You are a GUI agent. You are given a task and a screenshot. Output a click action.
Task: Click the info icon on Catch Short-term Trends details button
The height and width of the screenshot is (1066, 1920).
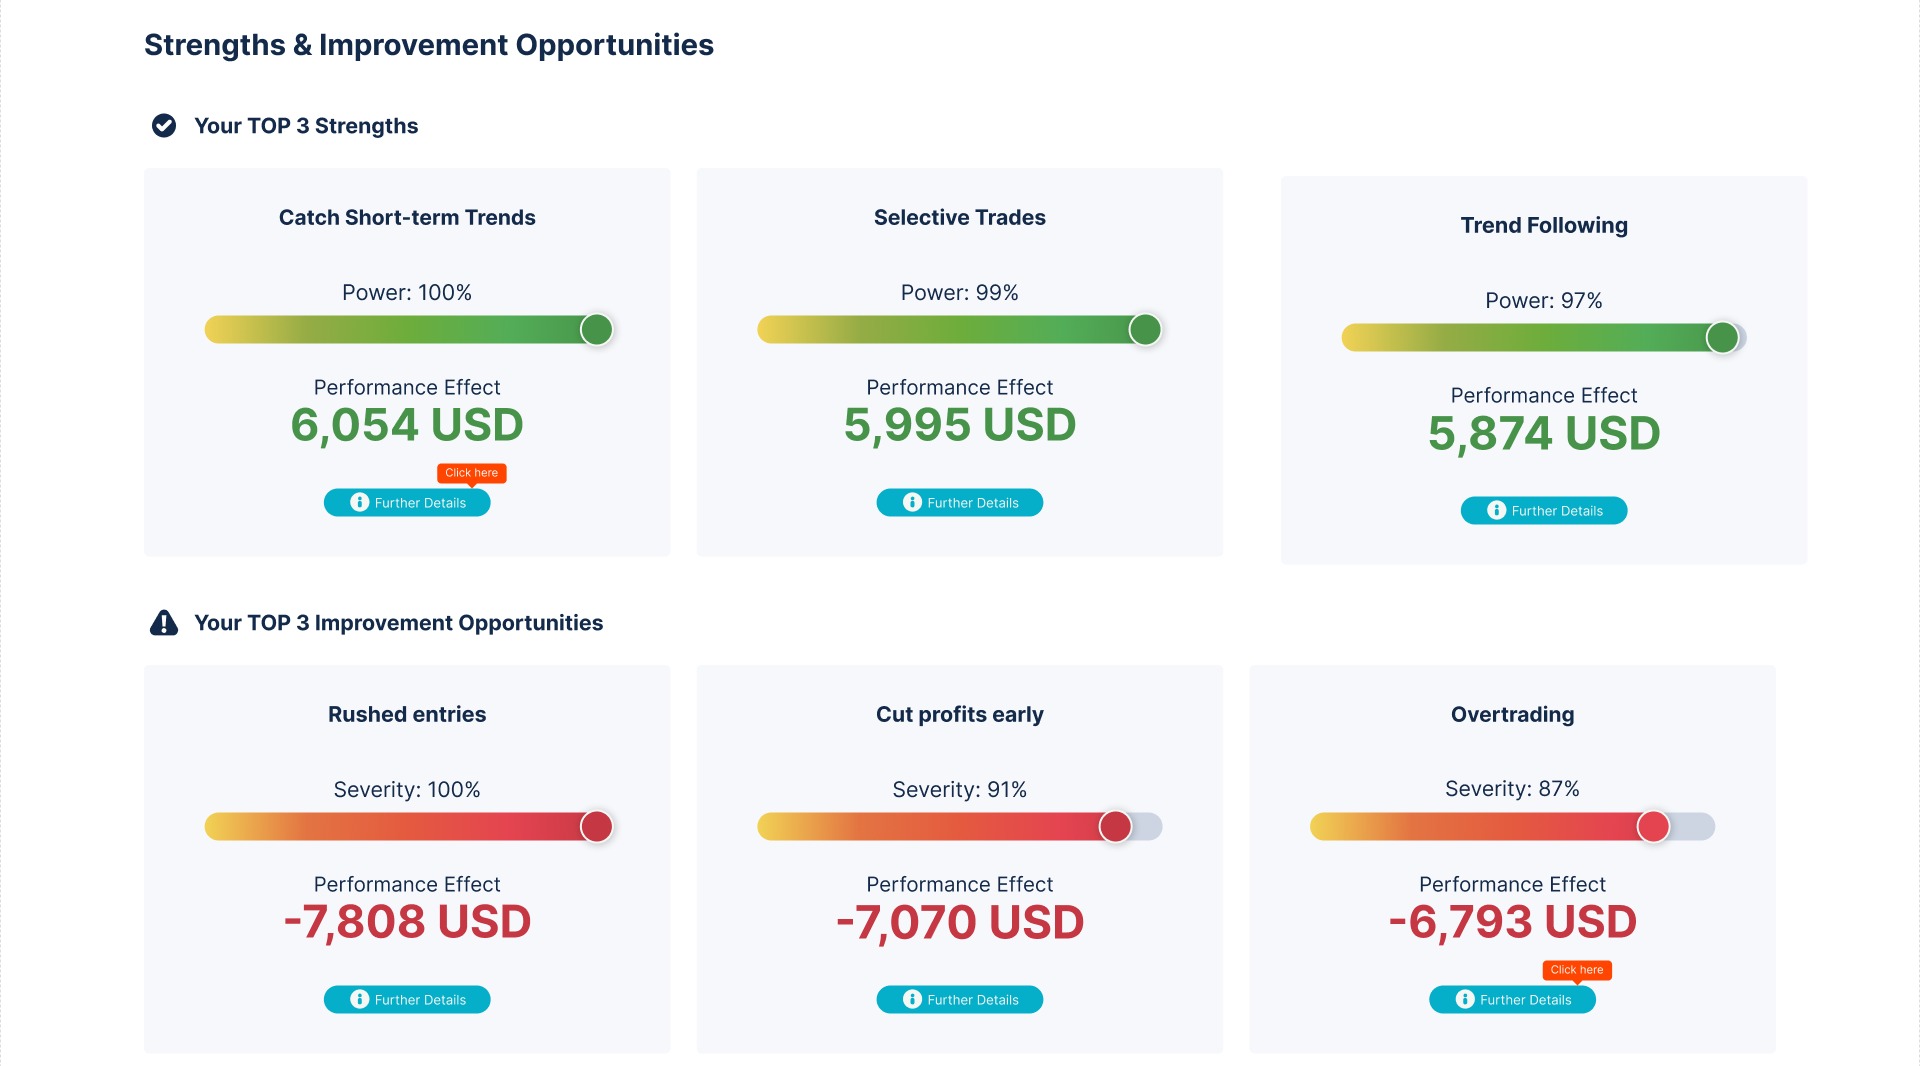(359, 503)
